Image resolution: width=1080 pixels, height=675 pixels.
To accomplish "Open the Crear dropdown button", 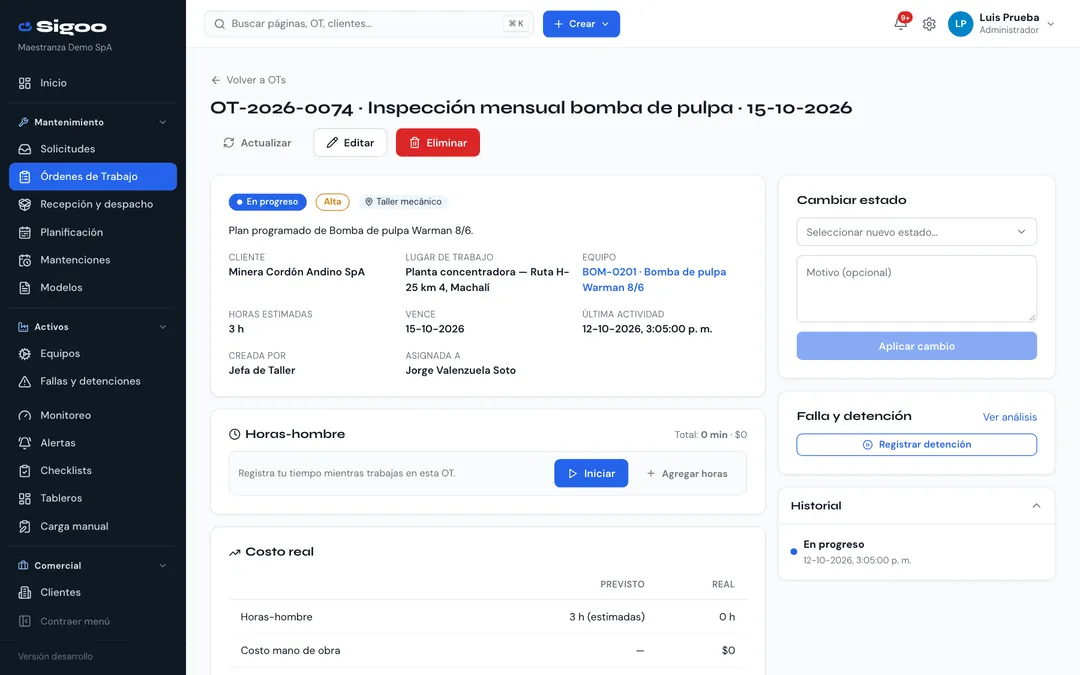I will pyautogui.click(x=581, y=24).
